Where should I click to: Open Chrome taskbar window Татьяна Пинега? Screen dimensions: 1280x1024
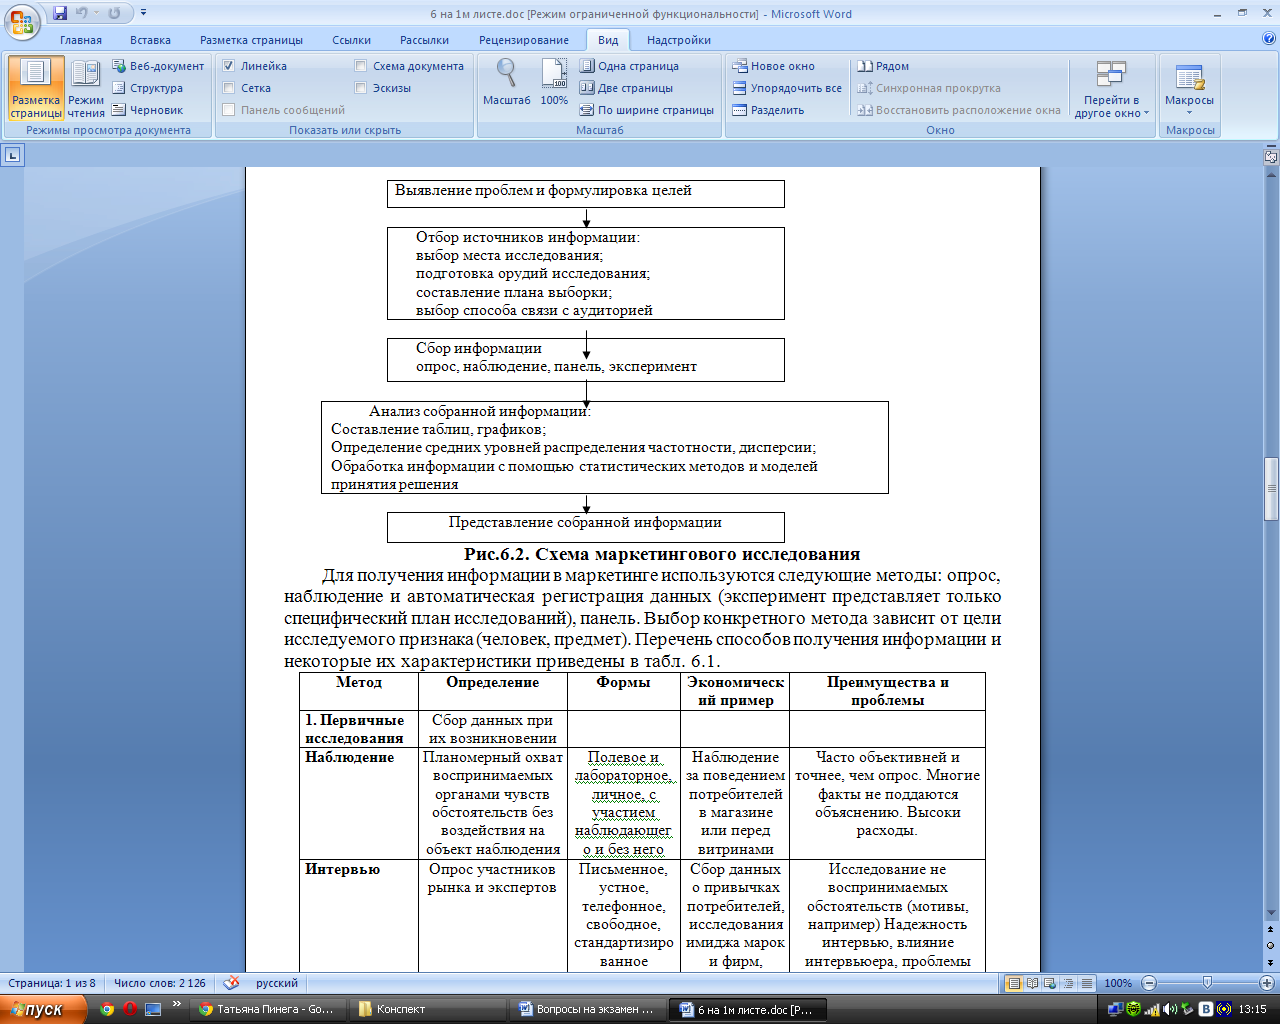point(270,1009)
